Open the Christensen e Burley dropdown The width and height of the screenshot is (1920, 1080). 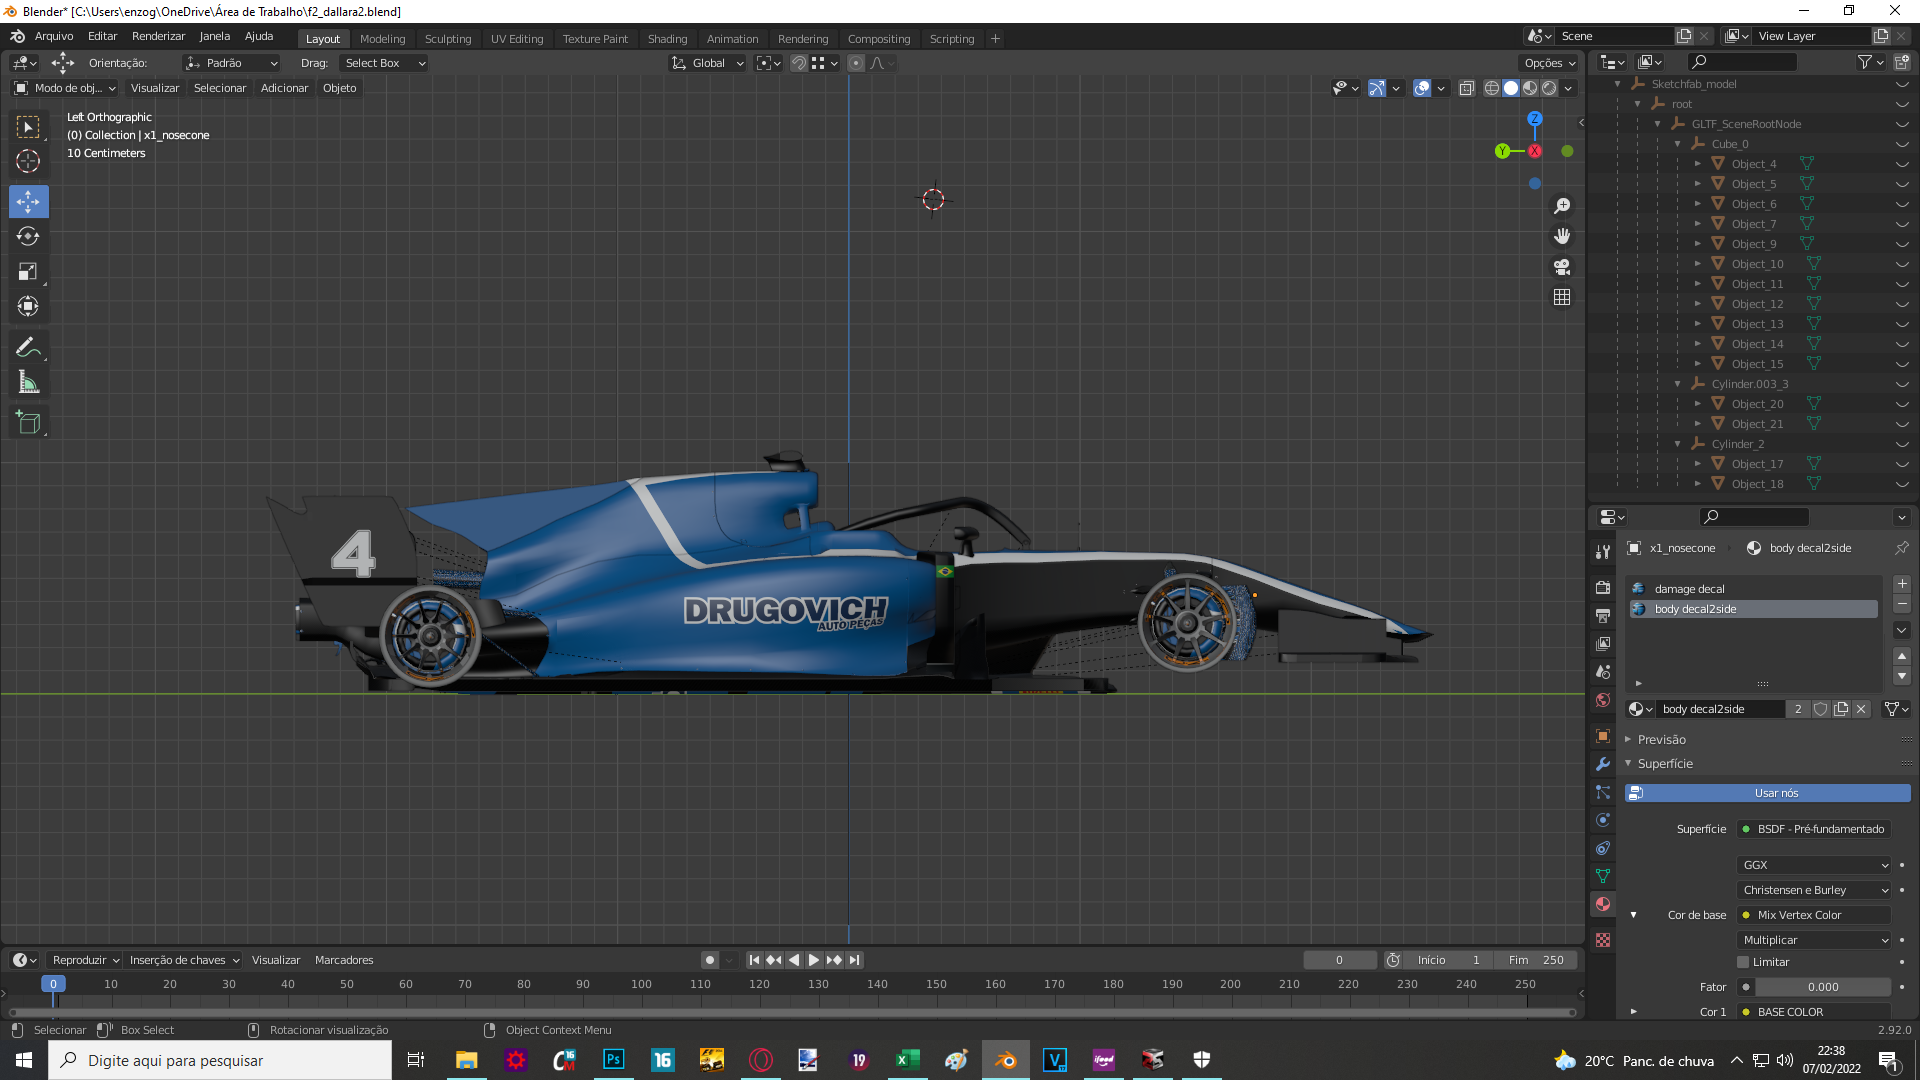coord(1814,890)
